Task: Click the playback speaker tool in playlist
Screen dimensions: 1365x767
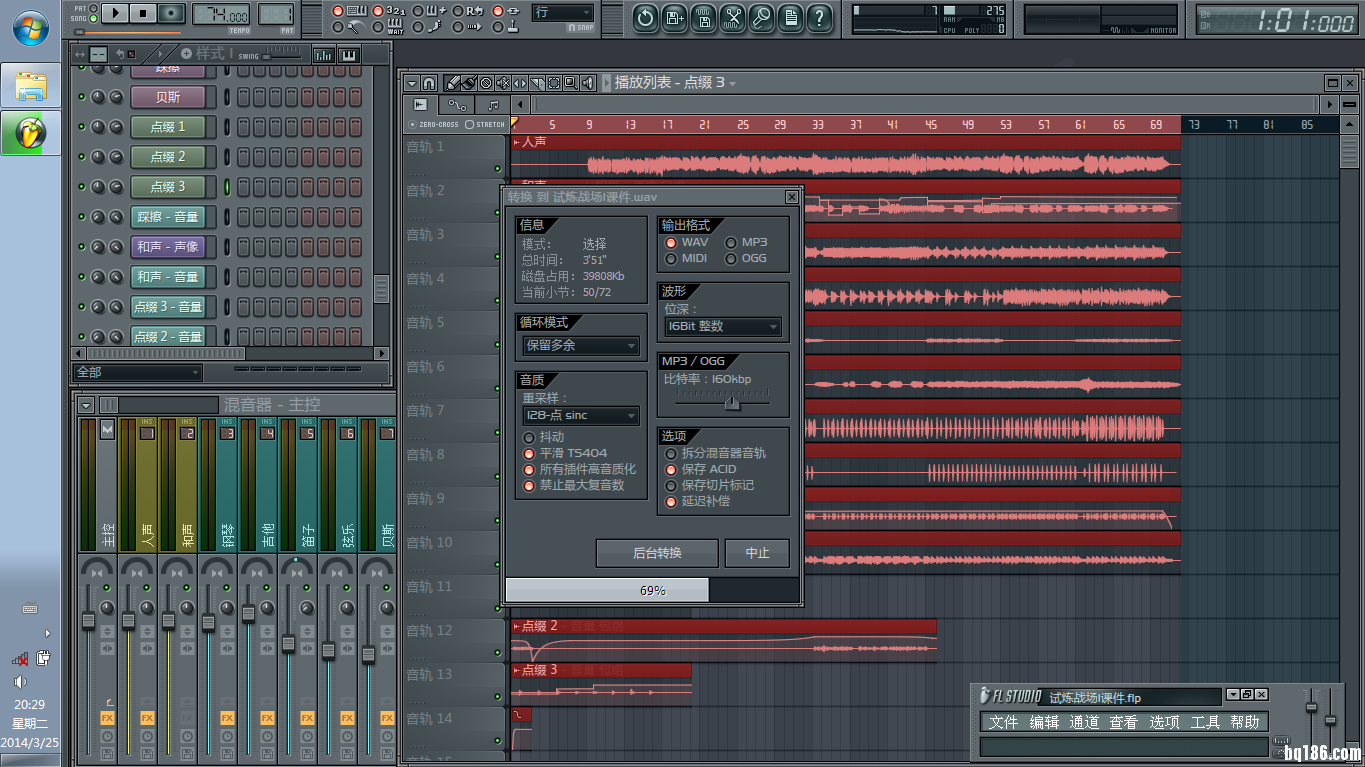Action: pyautogui.click(x=588, y=83)
